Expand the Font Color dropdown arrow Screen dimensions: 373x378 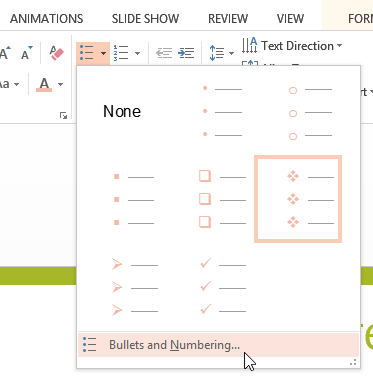pos(60,84)
